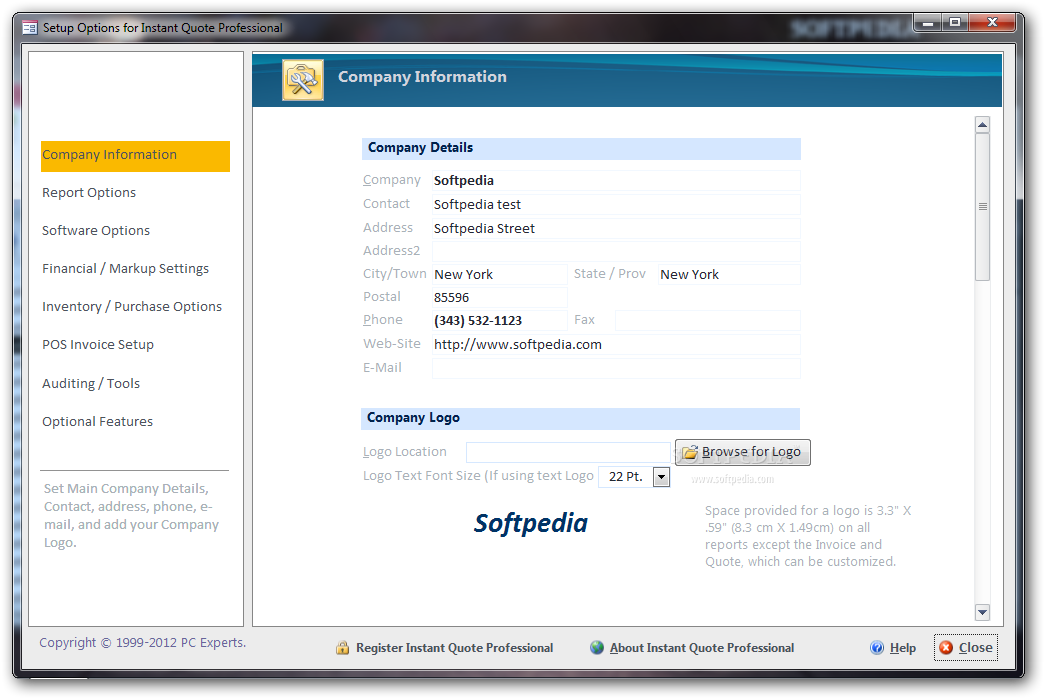Click the Softpedia logo text preview
1045x699 pixels.
530,524
